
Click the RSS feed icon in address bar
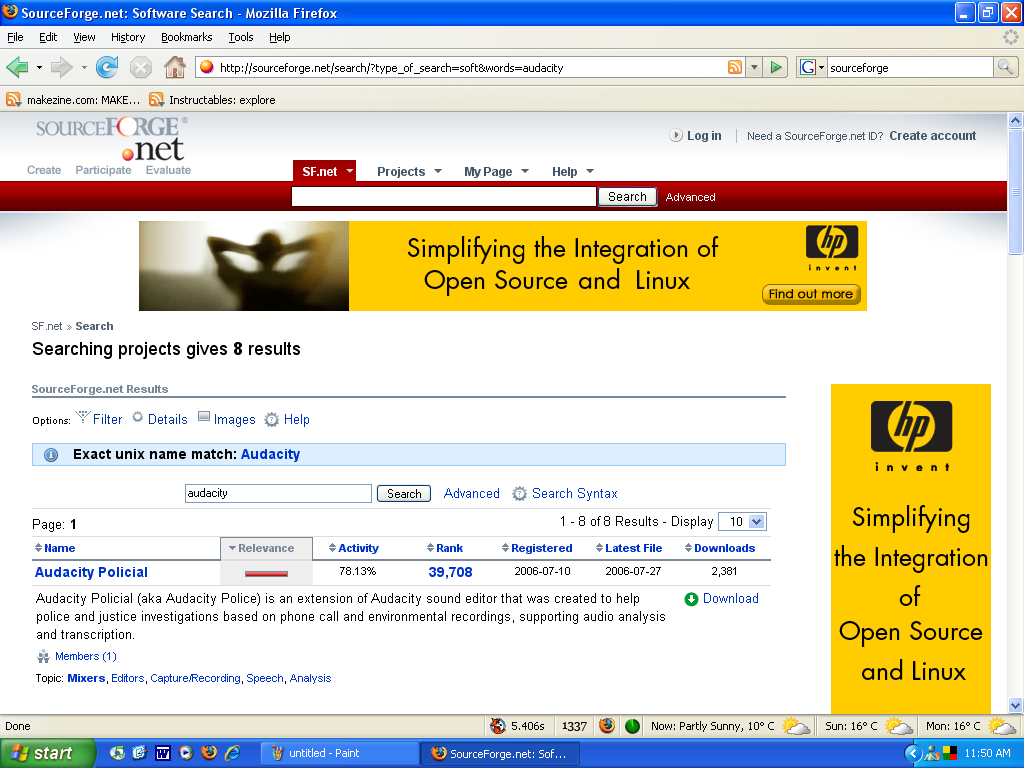pos(735,67)
